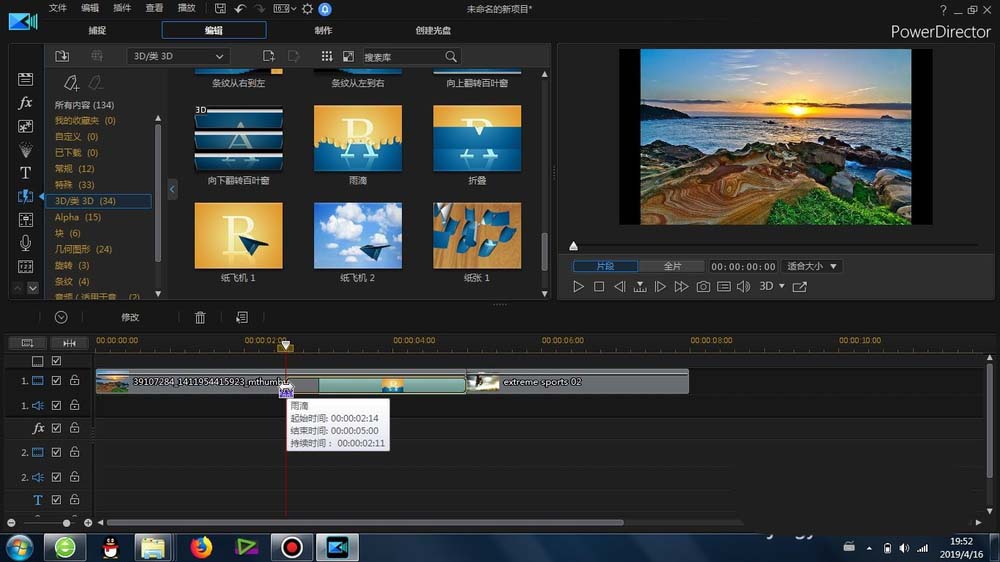This screenshot has height=562, width=1000.
Task: Toggle the lock on audio track 1
Action: 74,405
